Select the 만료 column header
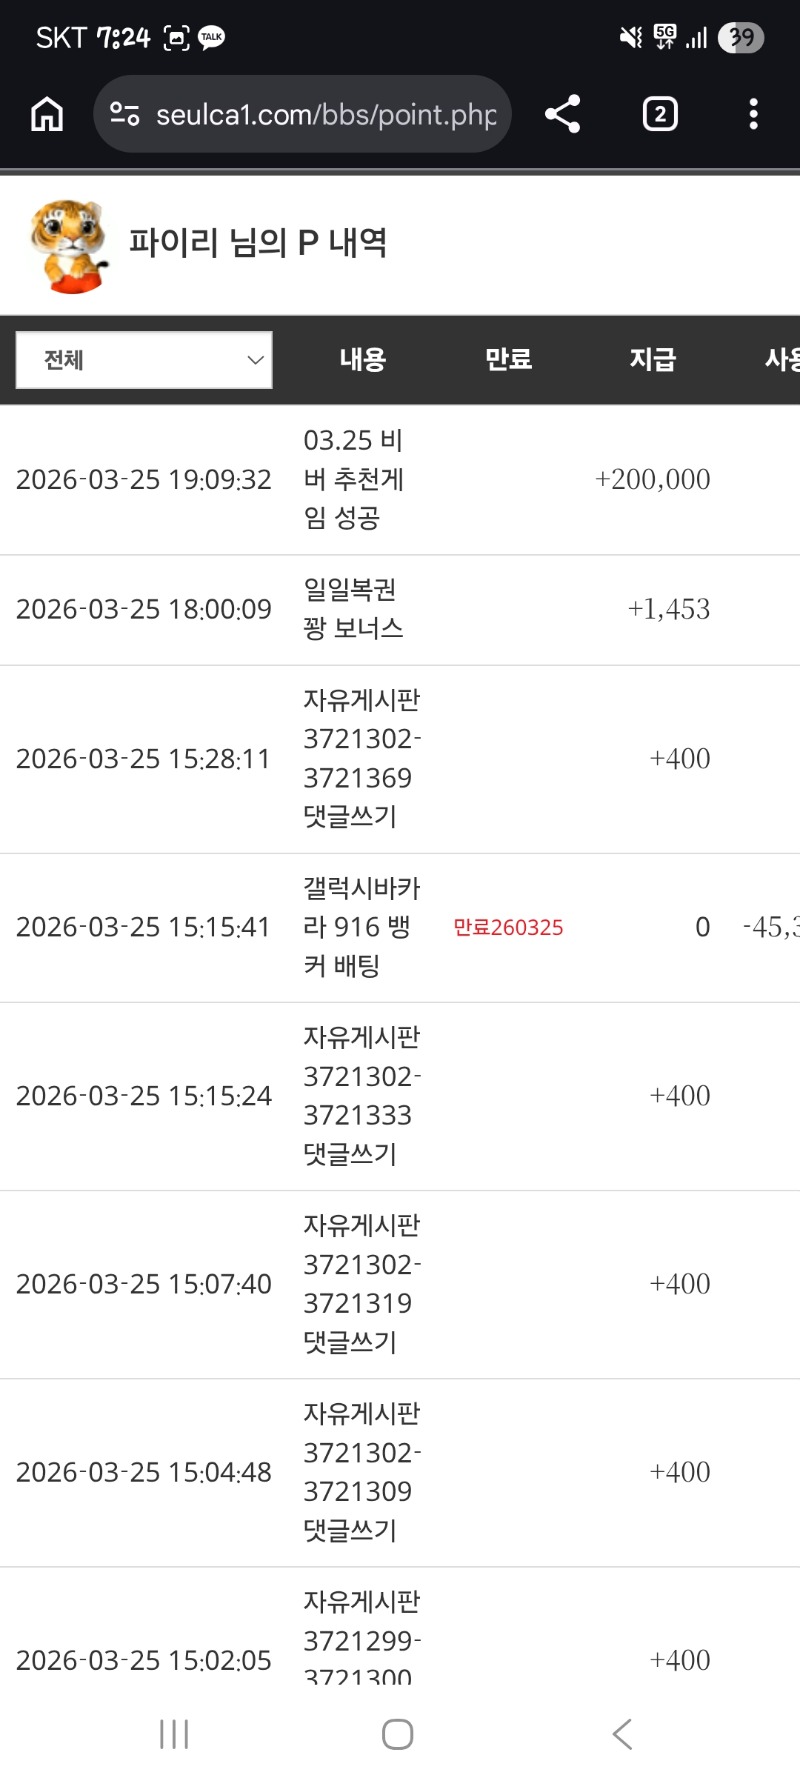The height and width of the screenshot is (1778, 800). point(508,359)
